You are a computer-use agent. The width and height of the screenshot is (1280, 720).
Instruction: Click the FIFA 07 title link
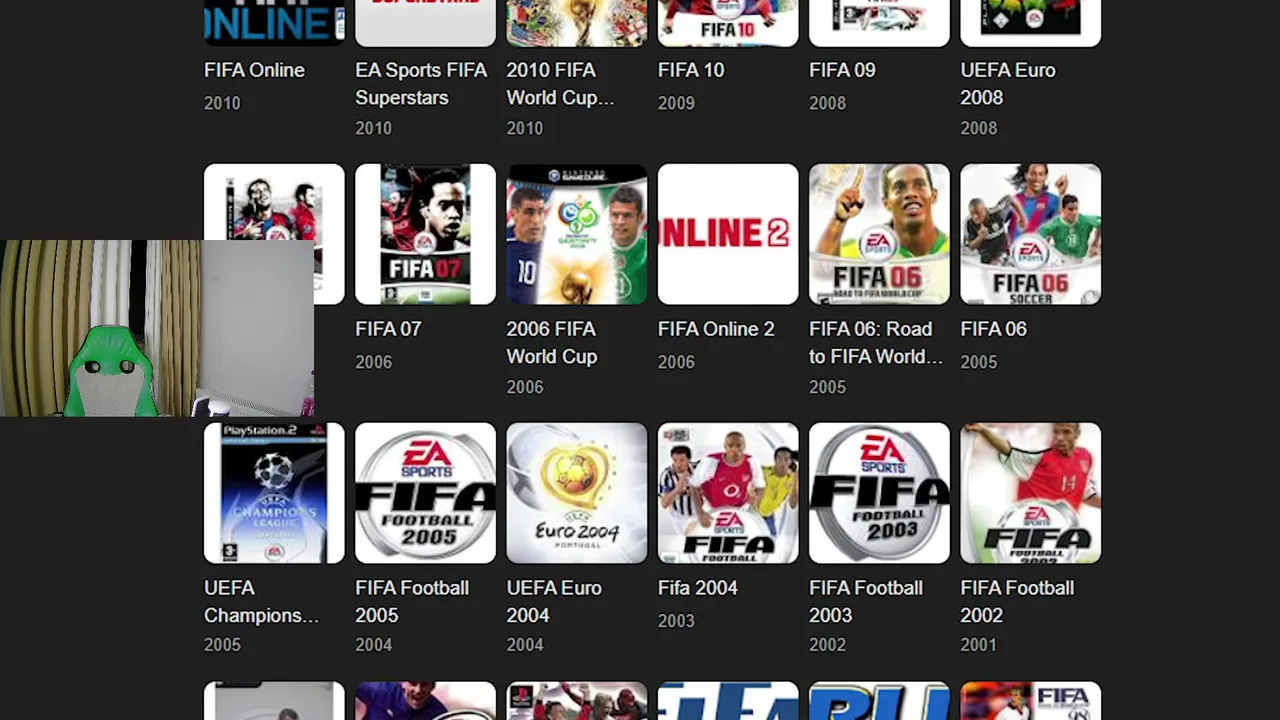(388, 329)
